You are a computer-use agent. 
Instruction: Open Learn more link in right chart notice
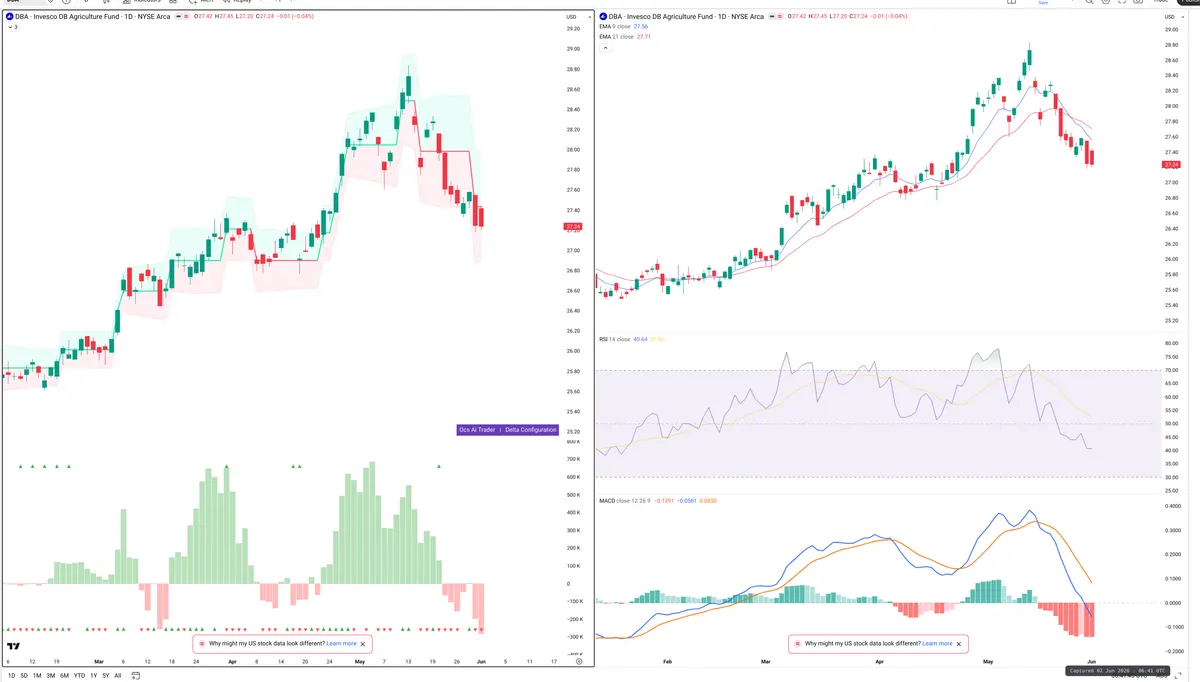pos(937,644)
